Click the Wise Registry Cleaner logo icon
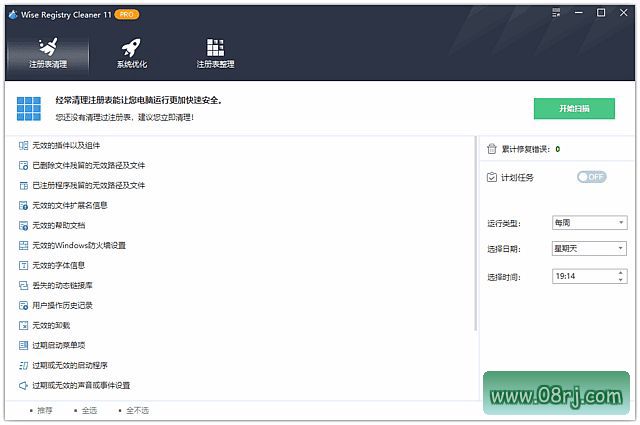 13,15
